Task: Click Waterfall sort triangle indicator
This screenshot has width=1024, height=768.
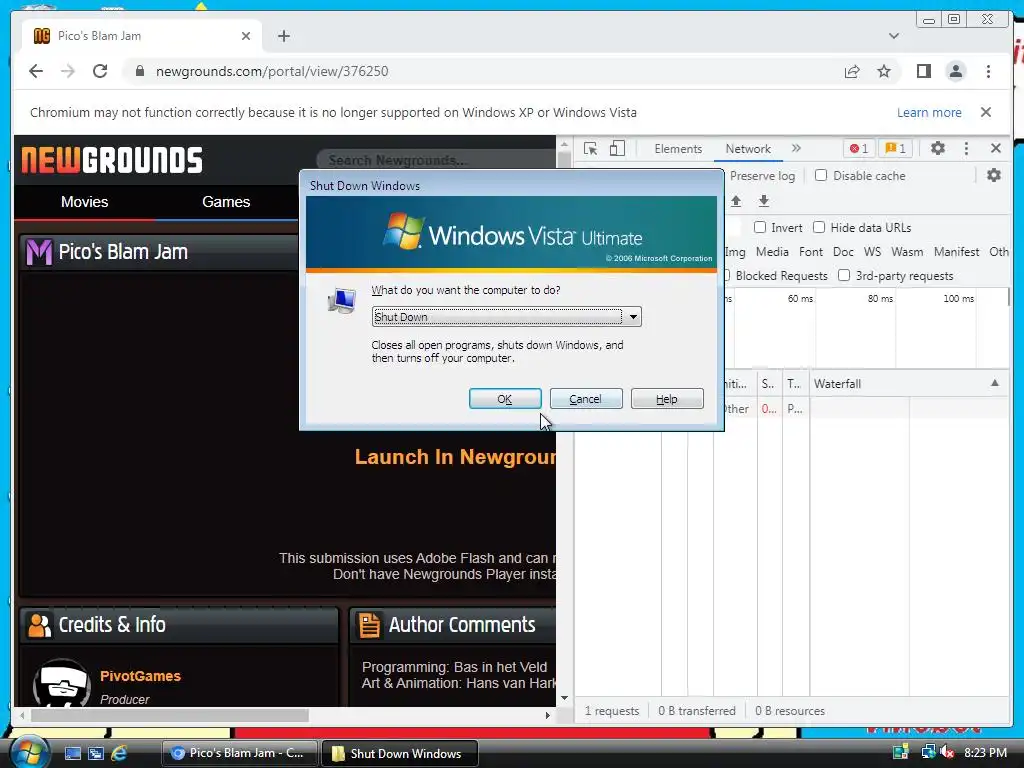Action: click(995, 383)
